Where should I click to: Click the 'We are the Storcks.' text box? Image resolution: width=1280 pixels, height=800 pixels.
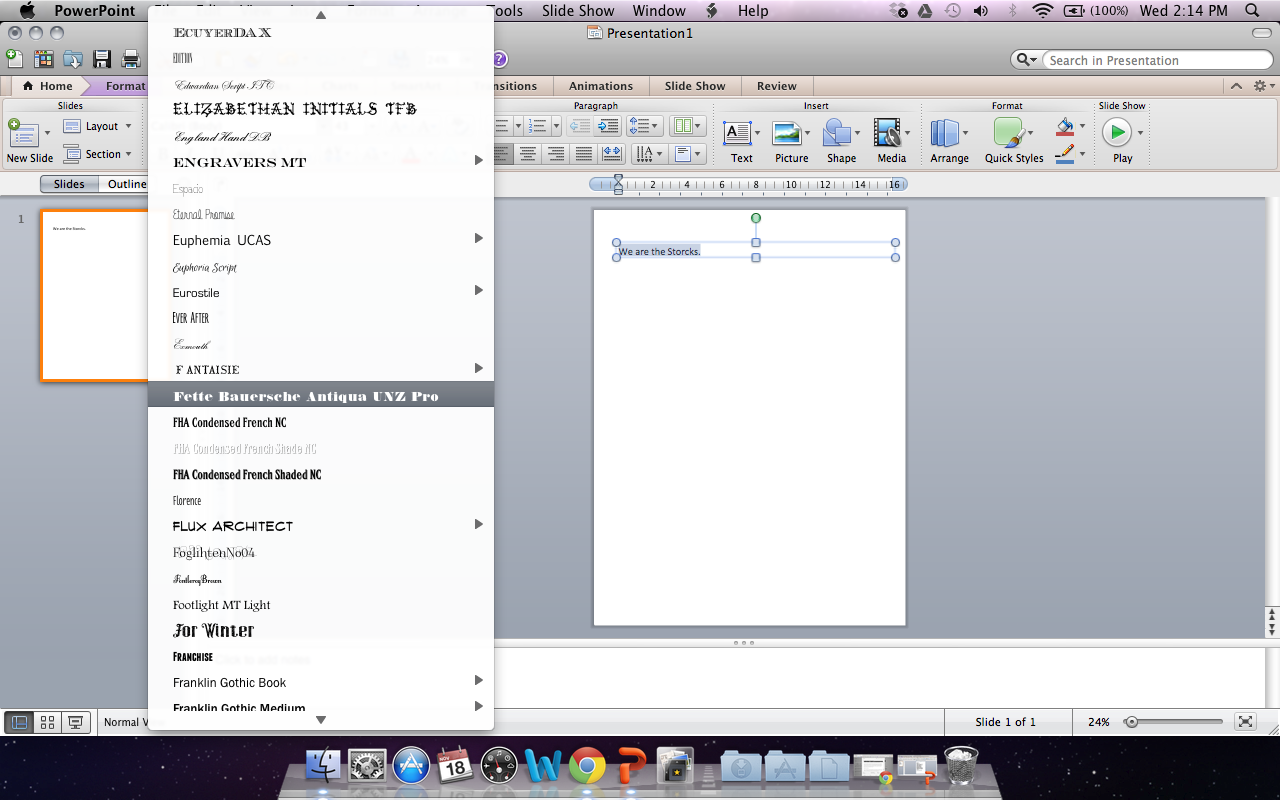click(755, 251)
